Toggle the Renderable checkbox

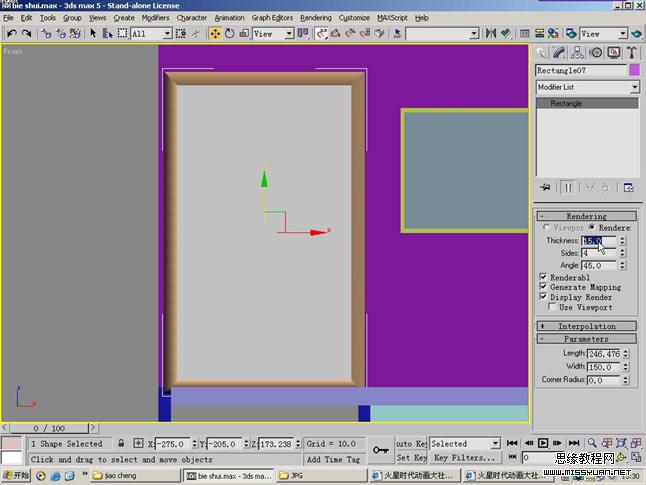click(543, 276)
